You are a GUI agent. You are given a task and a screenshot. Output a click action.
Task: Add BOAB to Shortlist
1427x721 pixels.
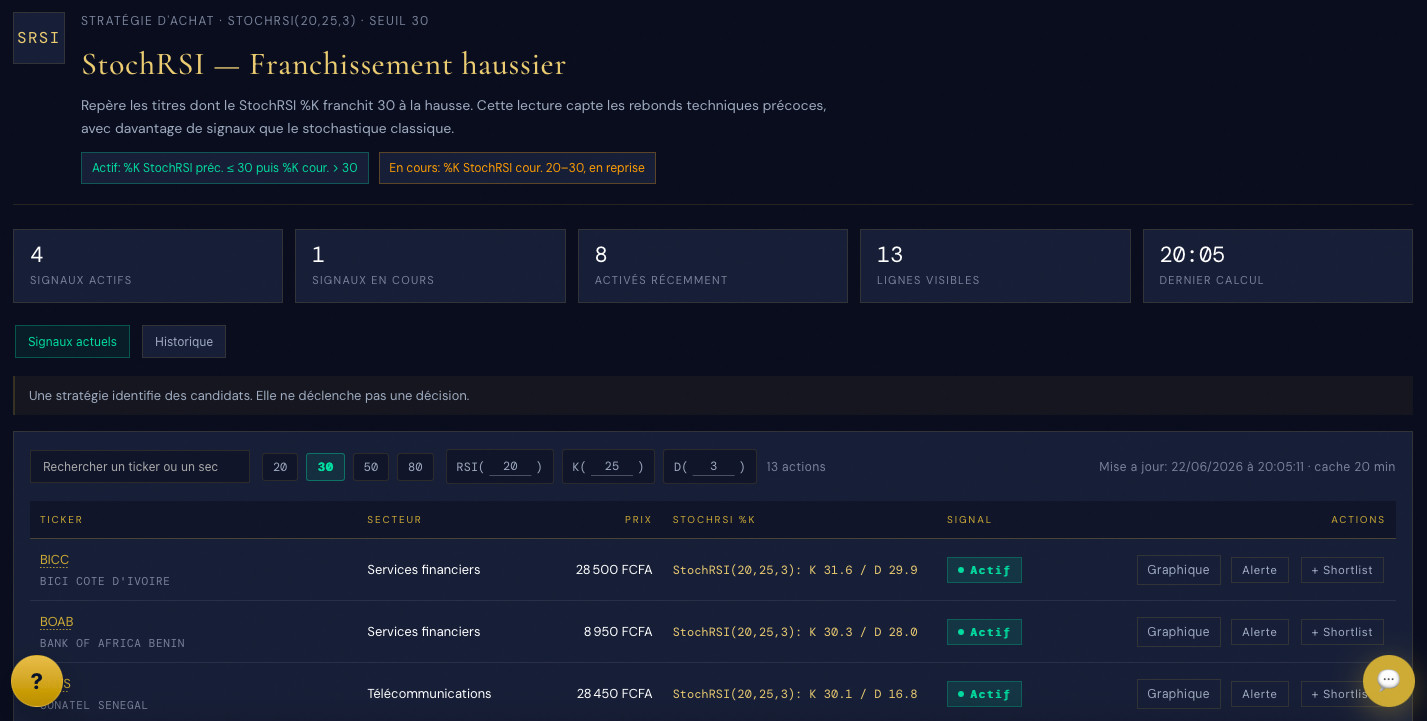(1342, 632)
